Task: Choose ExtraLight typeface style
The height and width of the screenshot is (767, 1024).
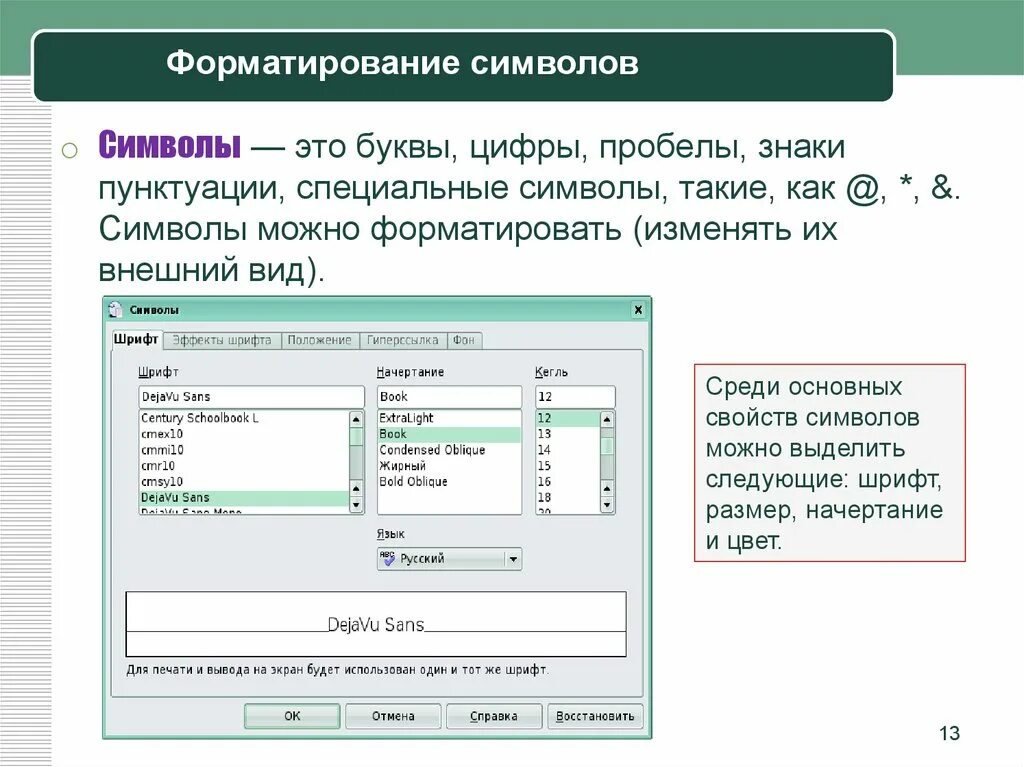Action: [x=449, y=418]
